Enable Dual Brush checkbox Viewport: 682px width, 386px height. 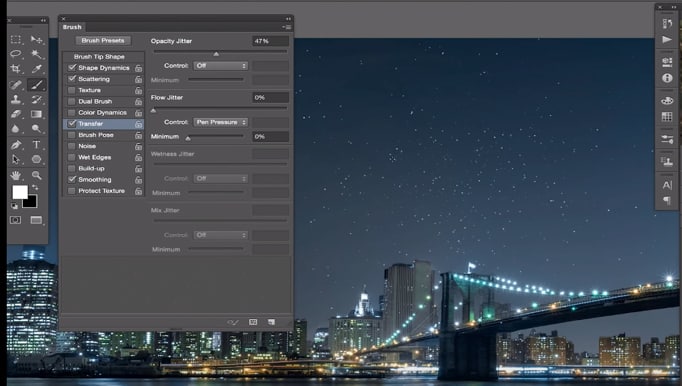[72, 101]
